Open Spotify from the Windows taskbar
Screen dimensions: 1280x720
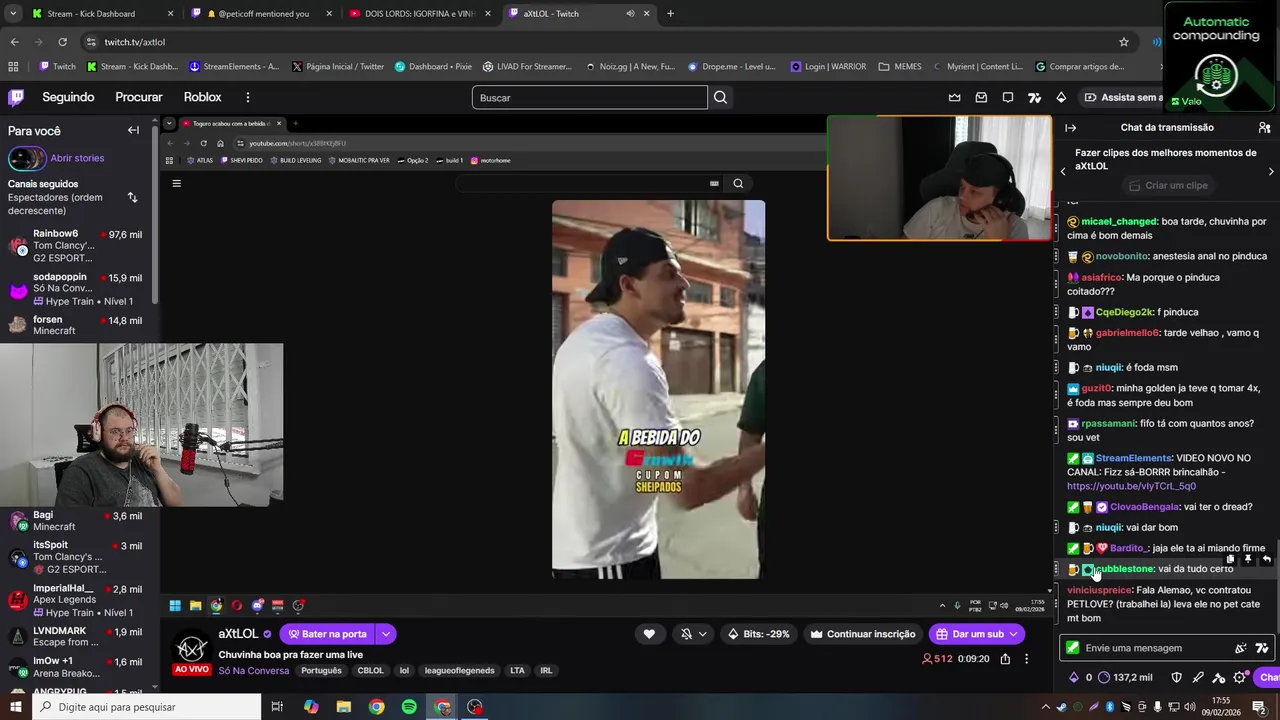(409, 707)
